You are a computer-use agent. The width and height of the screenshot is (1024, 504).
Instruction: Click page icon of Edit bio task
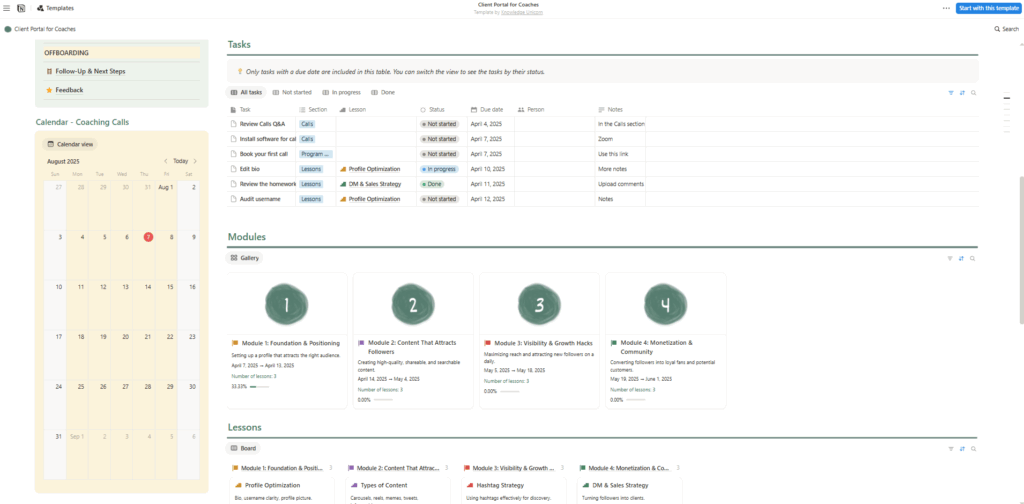point(234,168)
